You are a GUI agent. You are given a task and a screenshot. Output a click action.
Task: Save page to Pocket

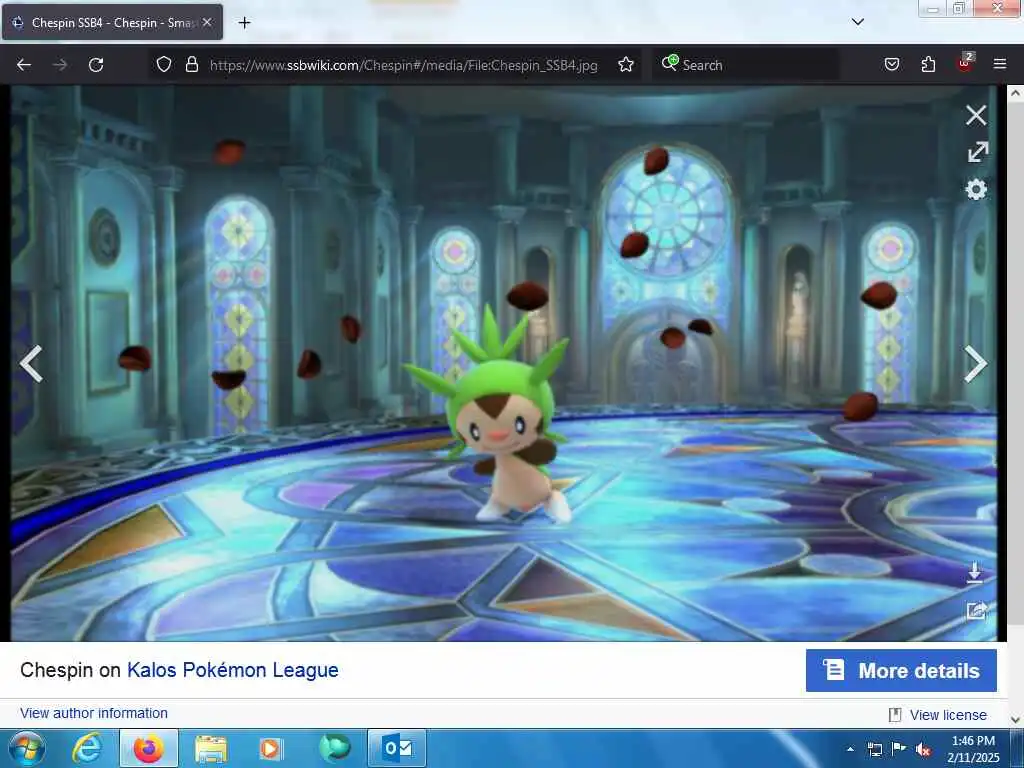(x=892, y=65)
